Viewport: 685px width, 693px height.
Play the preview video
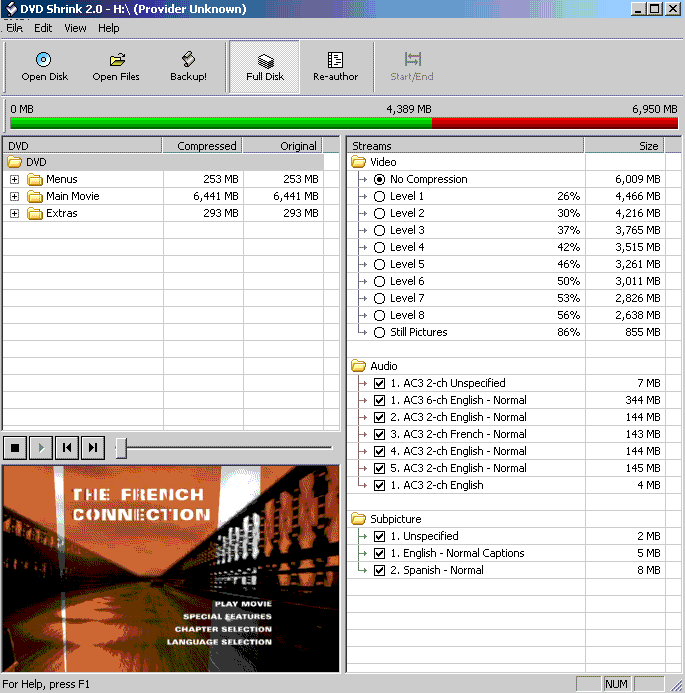pyautogui.click(x=41, y=448)
